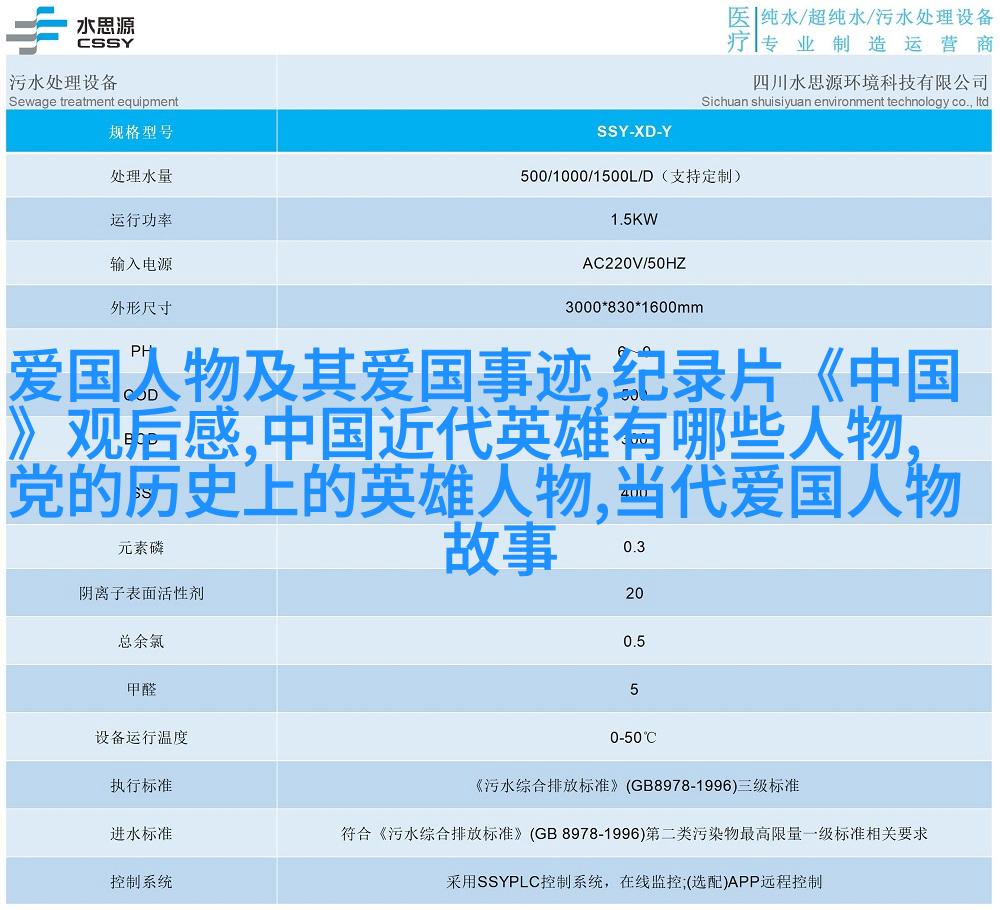Click the 甲醛 value 5 cell

tap(634, 689)
